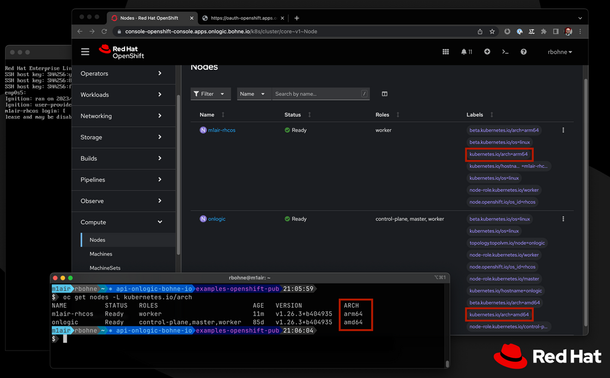The height and width of the screenshot is (378, 610).
Task: Open the rbohne user menu
Action: click(x=560, y=52)
